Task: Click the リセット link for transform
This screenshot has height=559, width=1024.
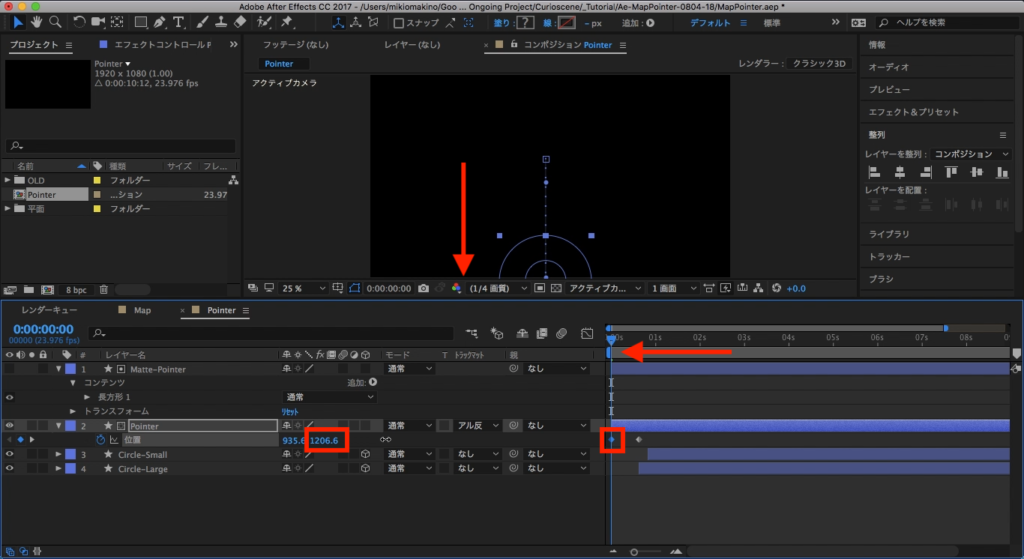Action: (290, 411)
